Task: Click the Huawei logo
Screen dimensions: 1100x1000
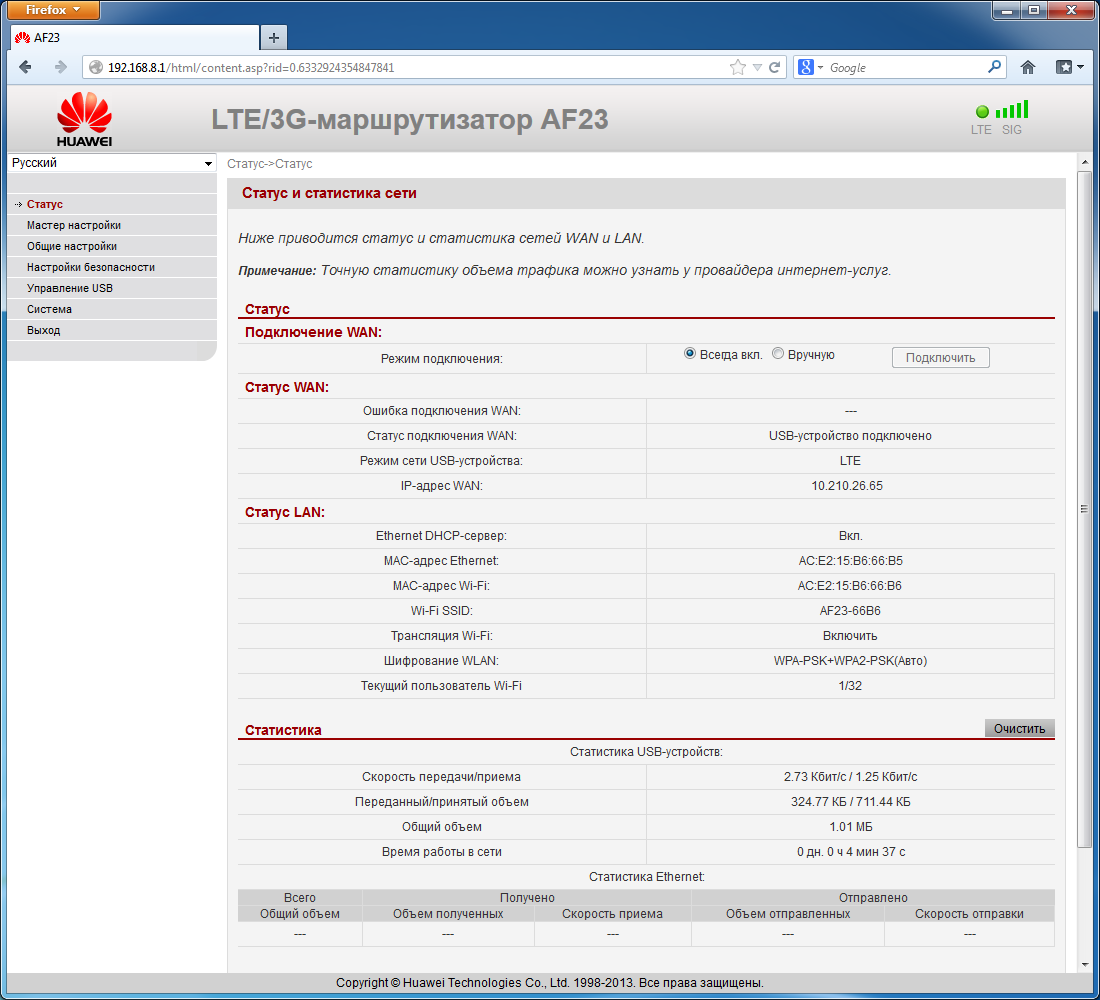Action: tap(84, 119)
